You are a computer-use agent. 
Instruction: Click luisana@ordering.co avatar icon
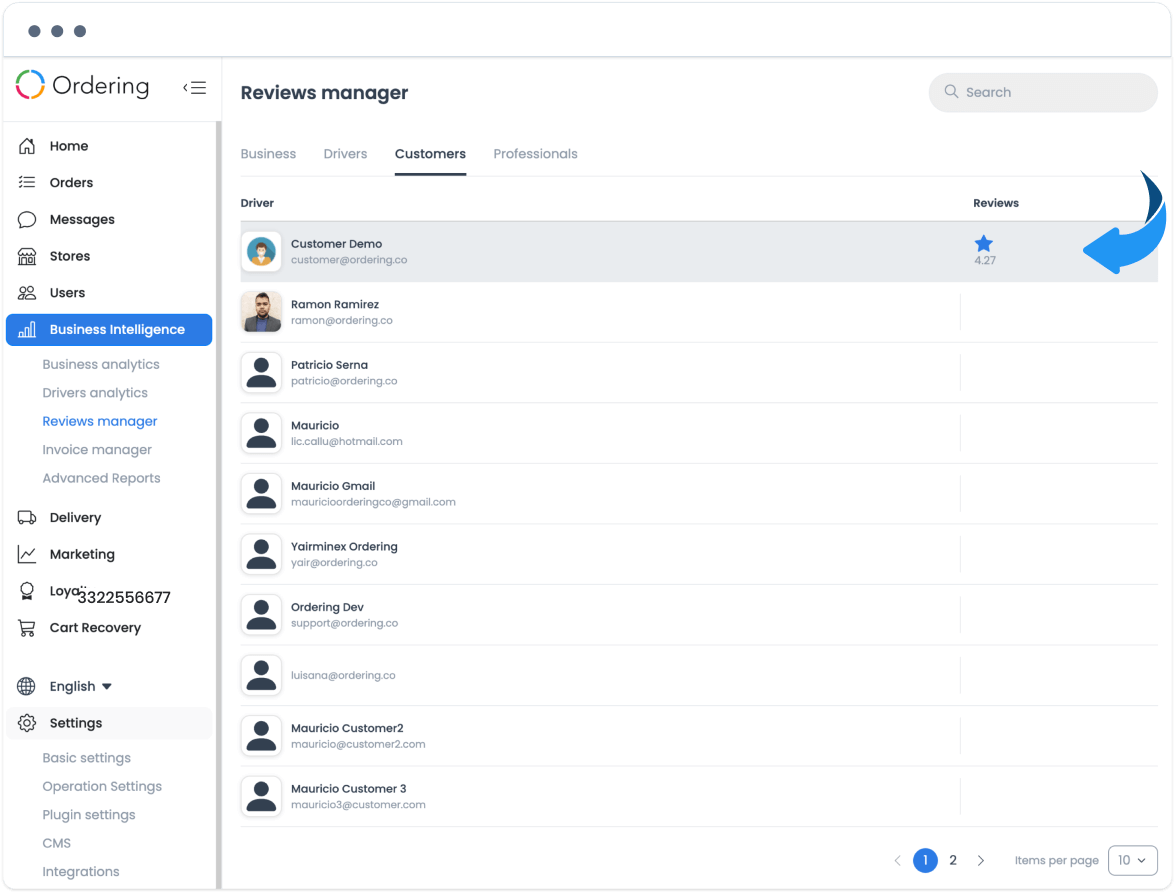click(x=262, y=676)
